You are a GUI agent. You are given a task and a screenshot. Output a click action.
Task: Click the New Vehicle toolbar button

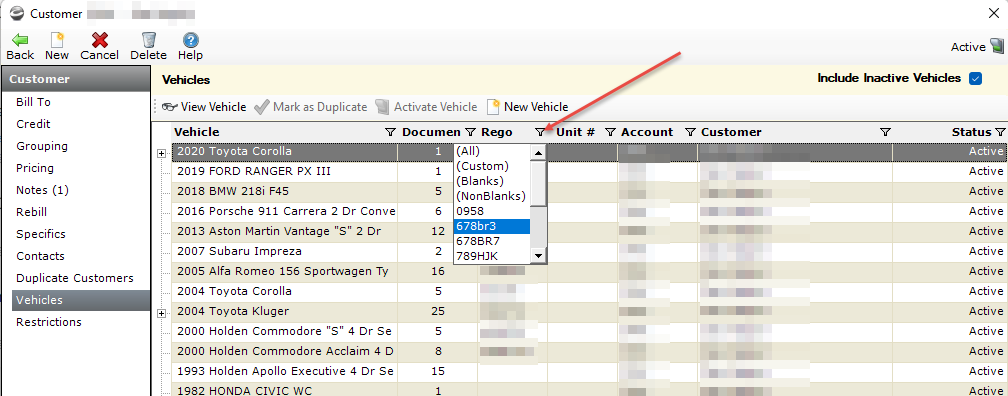click(528, 107)
